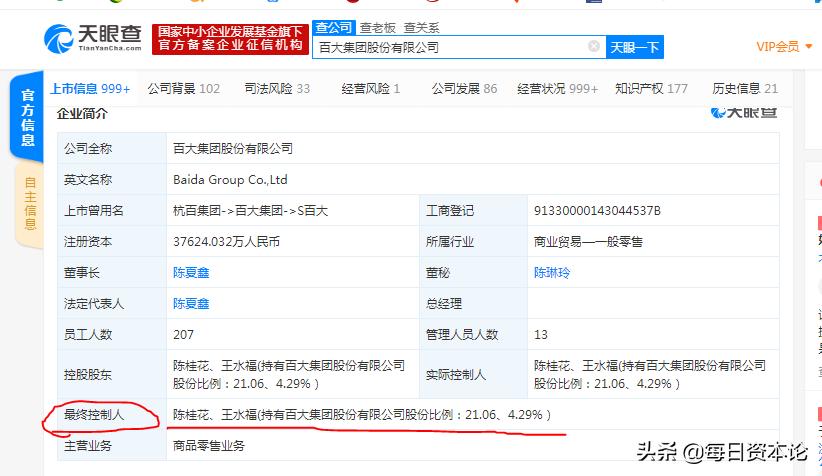Open the 公司发展 86 tab
The width and height of the screenshot is (822, 476).
464,89
